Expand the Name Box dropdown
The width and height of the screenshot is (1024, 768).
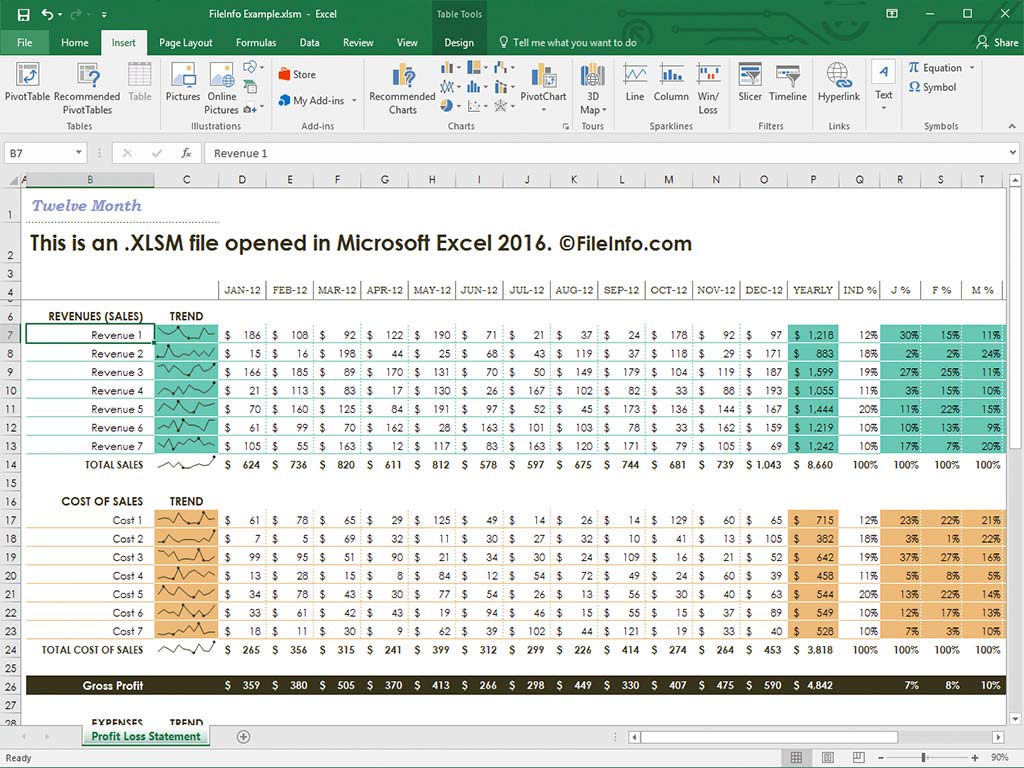(x=78, y=153)
